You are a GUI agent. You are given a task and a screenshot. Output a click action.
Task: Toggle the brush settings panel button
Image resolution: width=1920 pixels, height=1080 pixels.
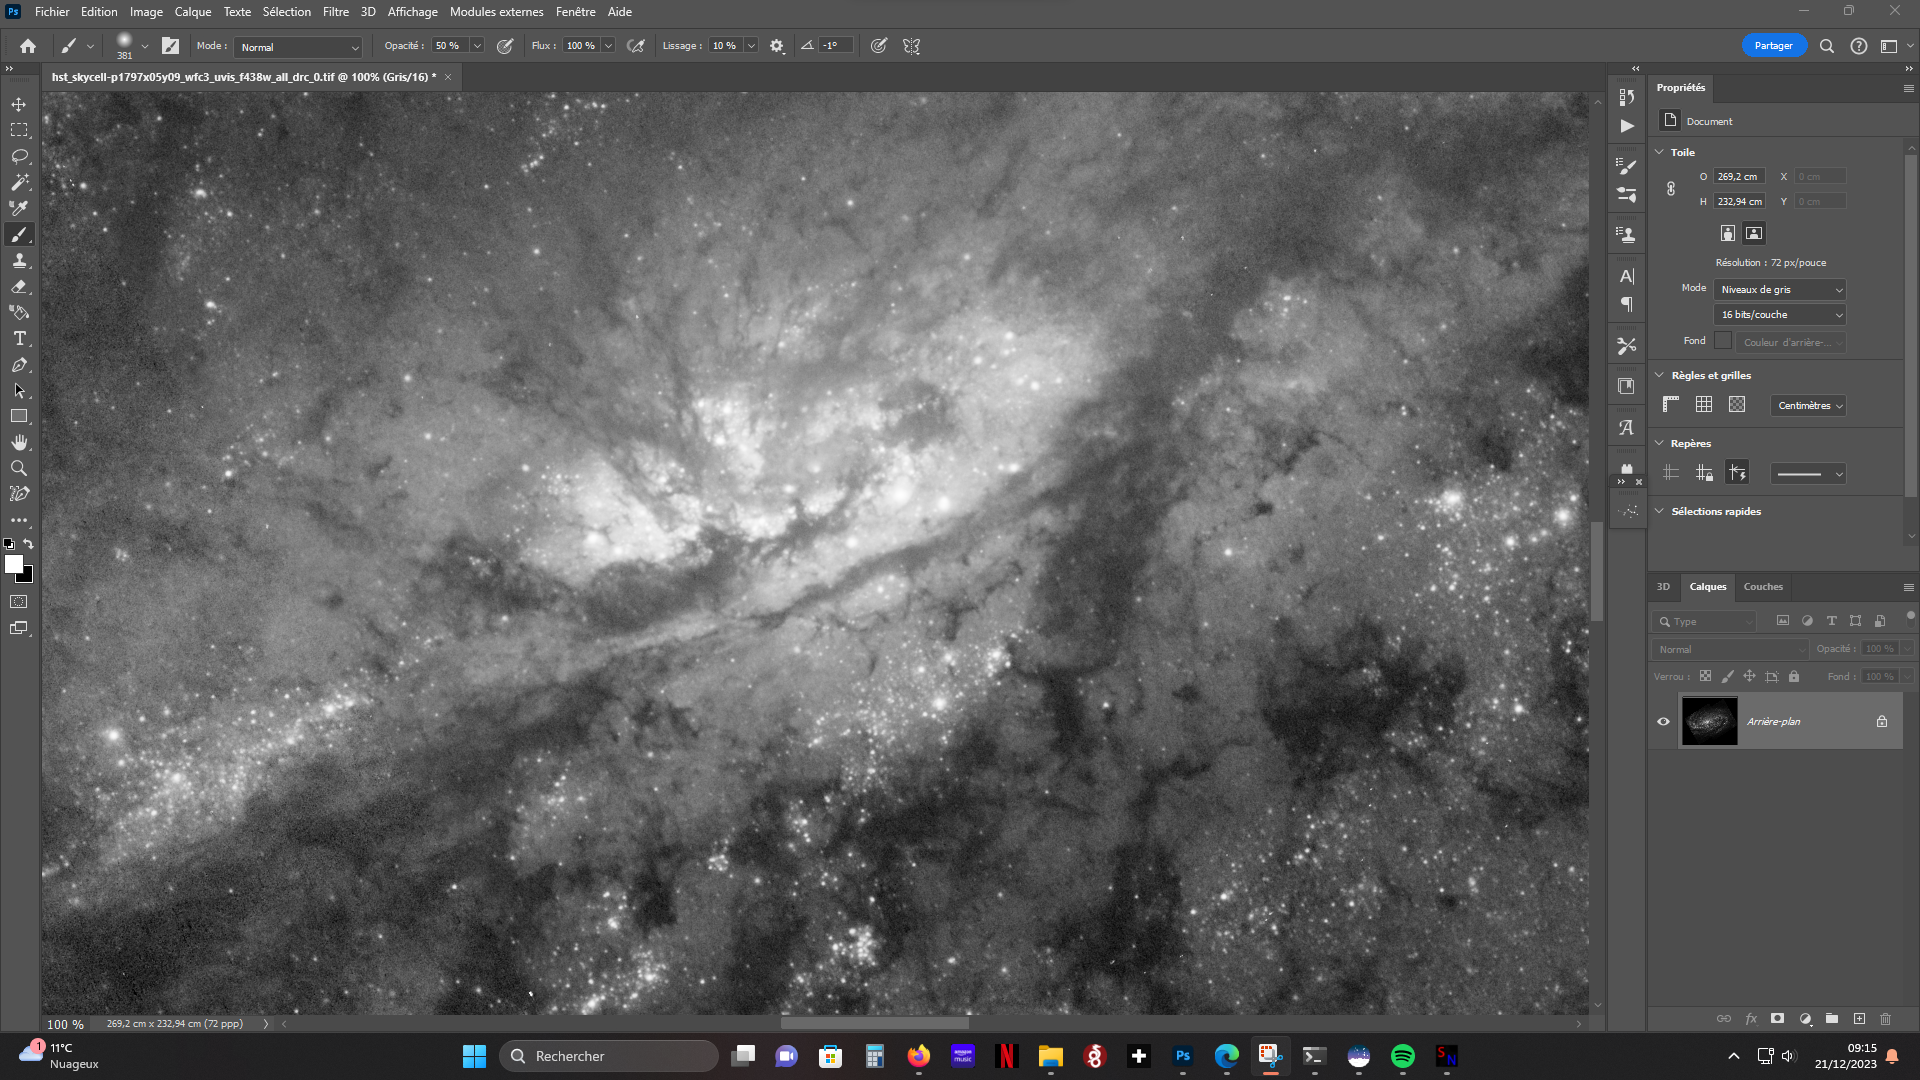coord(171,46)
